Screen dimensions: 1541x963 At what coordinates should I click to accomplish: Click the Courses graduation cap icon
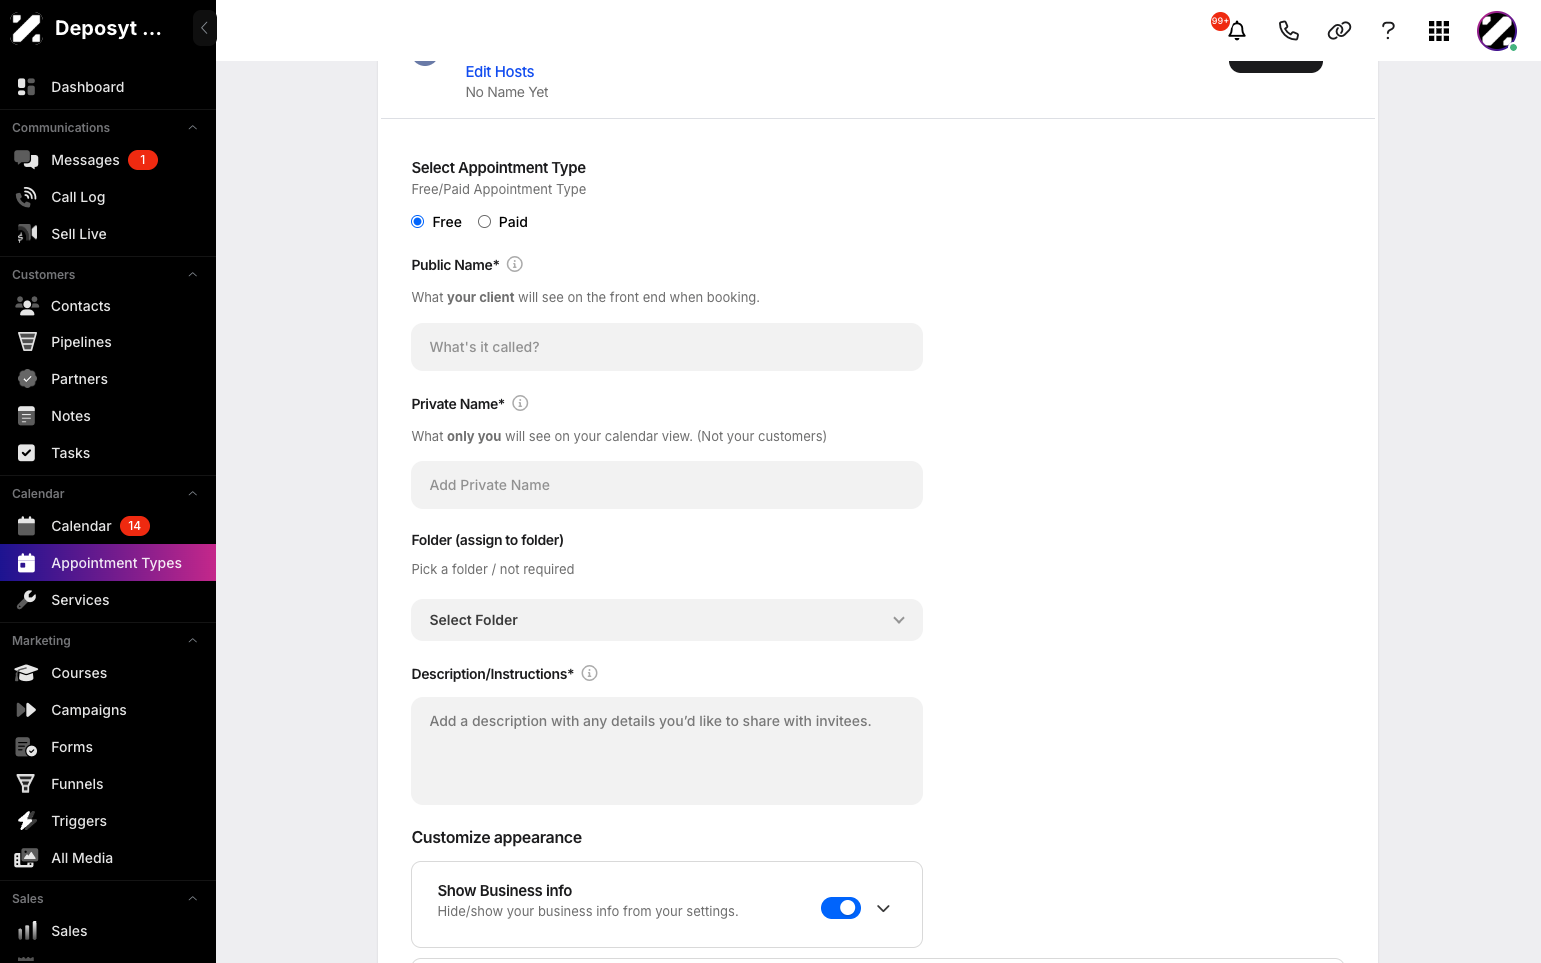[27, 673]
